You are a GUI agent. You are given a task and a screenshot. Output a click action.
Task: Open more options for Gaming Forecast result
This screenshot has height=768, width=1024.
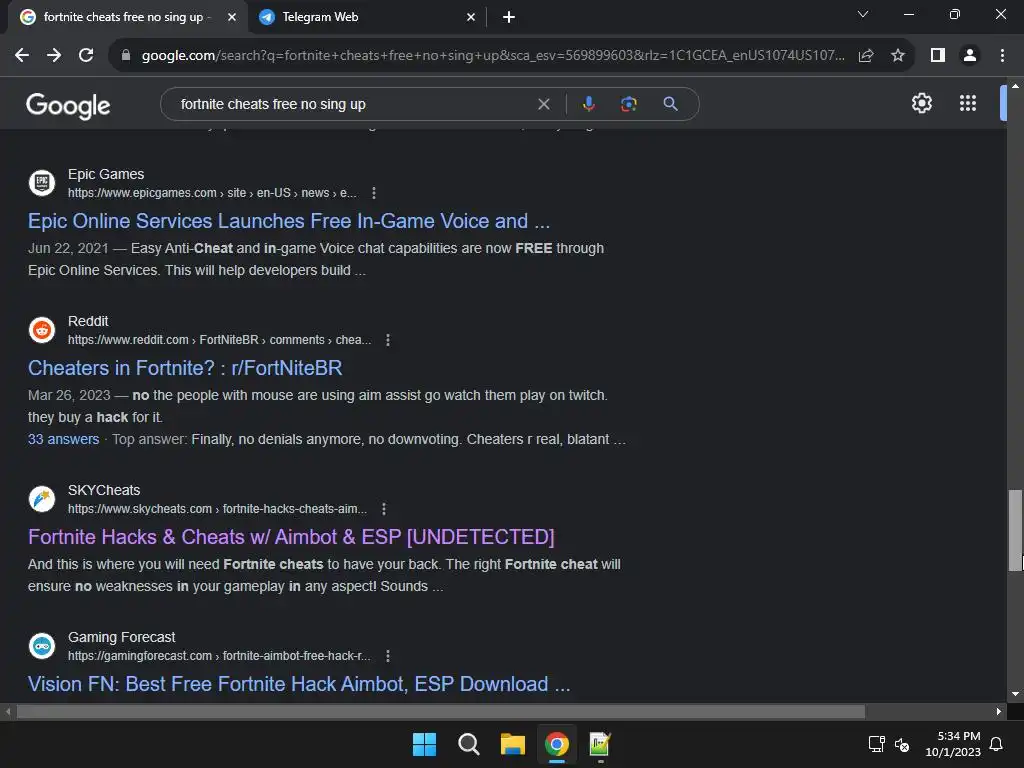[x=388, y=656]
